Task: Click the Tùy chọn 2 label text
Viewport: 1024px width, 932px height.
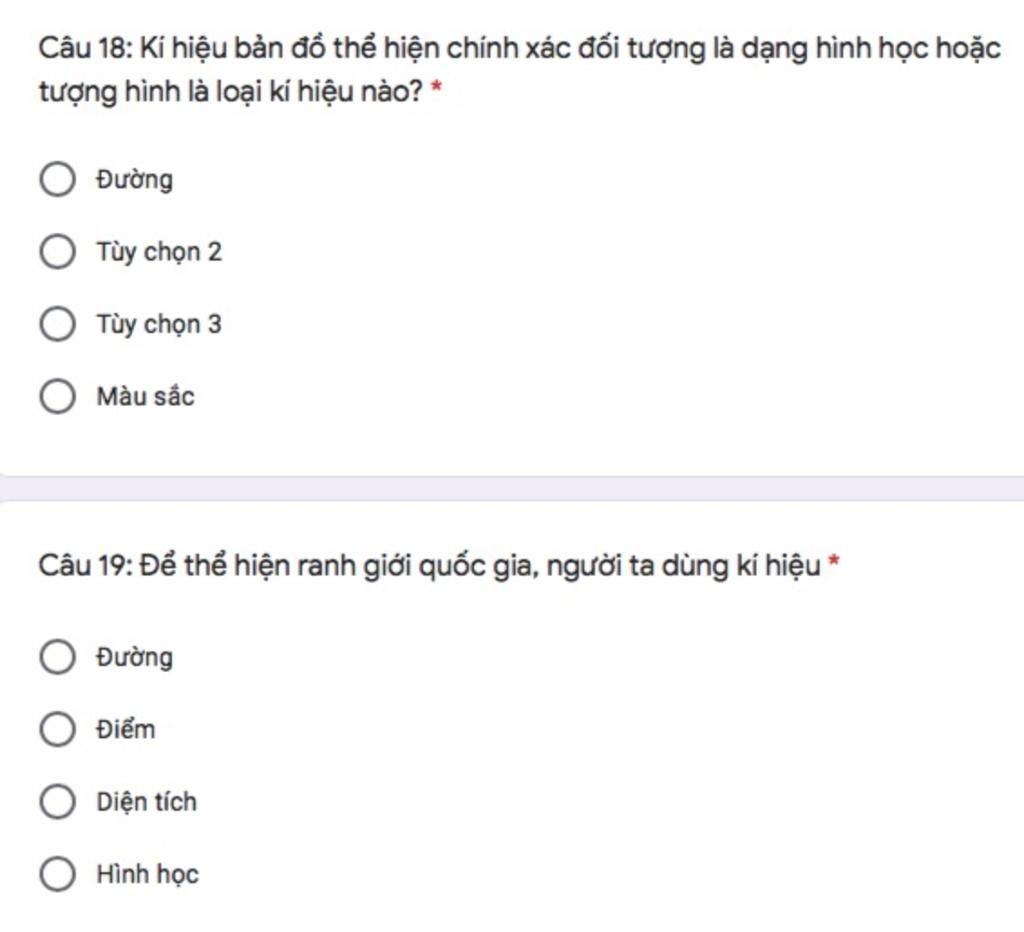Action: [x=159, y=253]
